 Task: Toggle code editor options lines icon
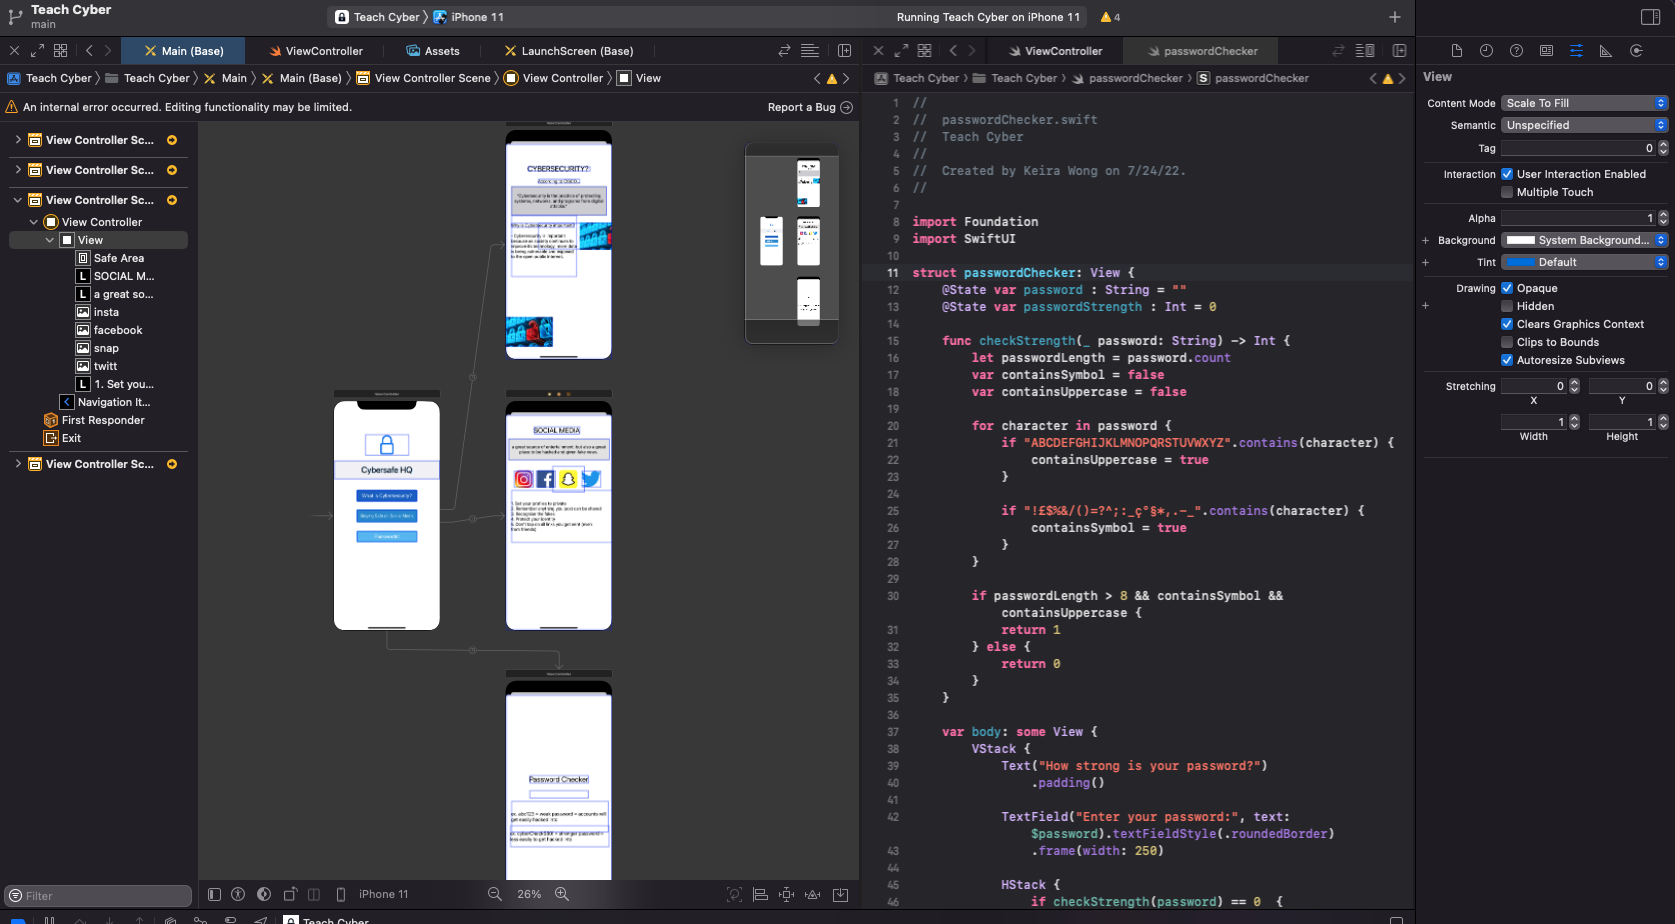[1365, 51]
